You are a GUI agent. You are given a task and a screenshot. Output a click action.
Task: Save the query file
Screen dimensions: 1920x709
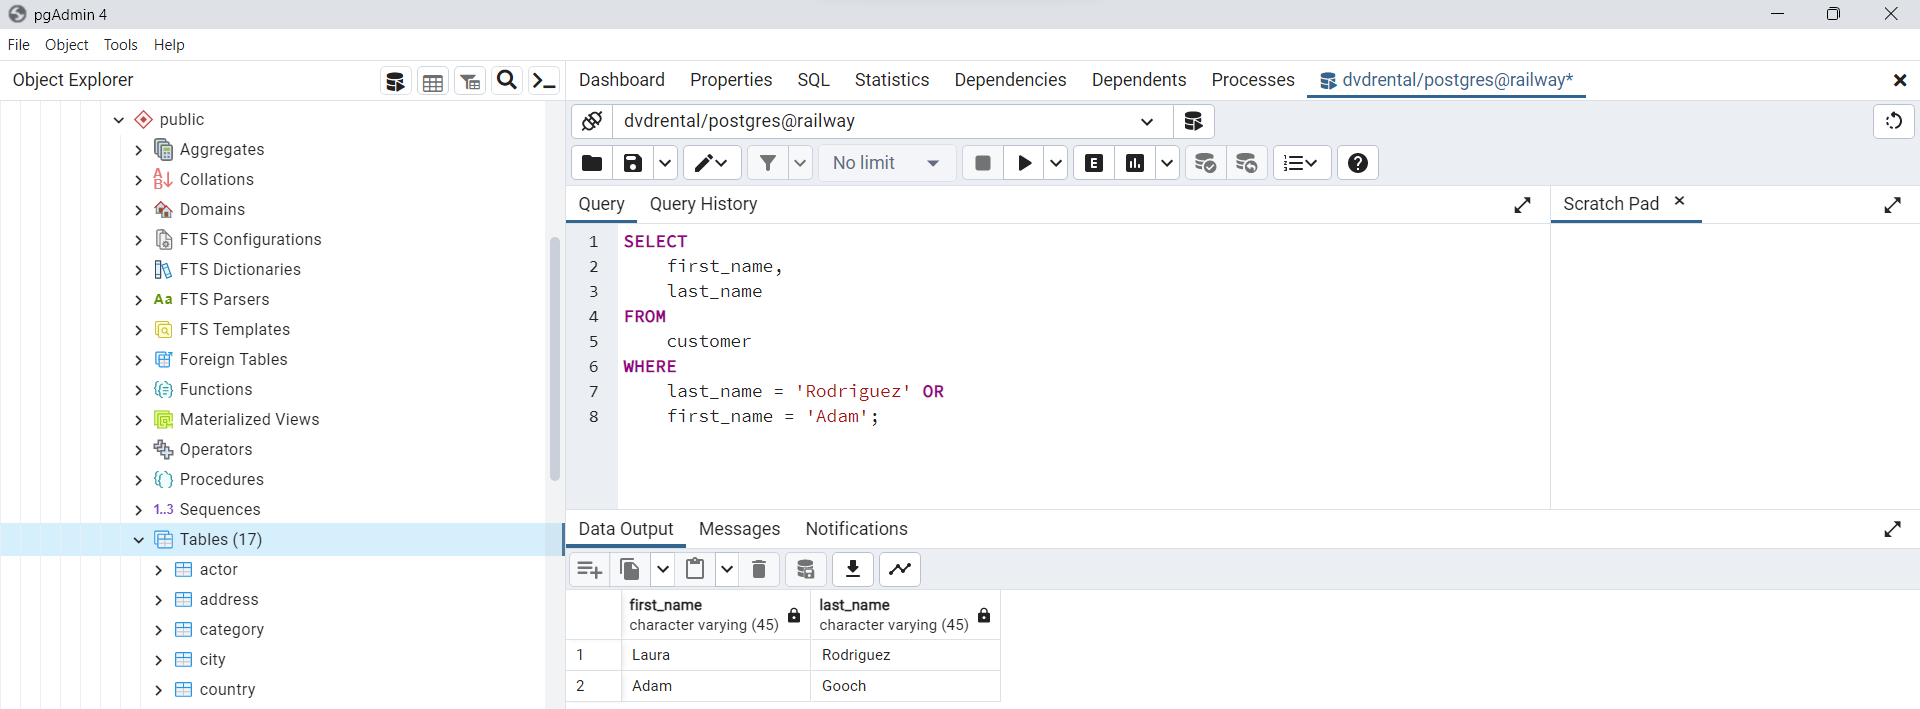(x=633, y=163)
